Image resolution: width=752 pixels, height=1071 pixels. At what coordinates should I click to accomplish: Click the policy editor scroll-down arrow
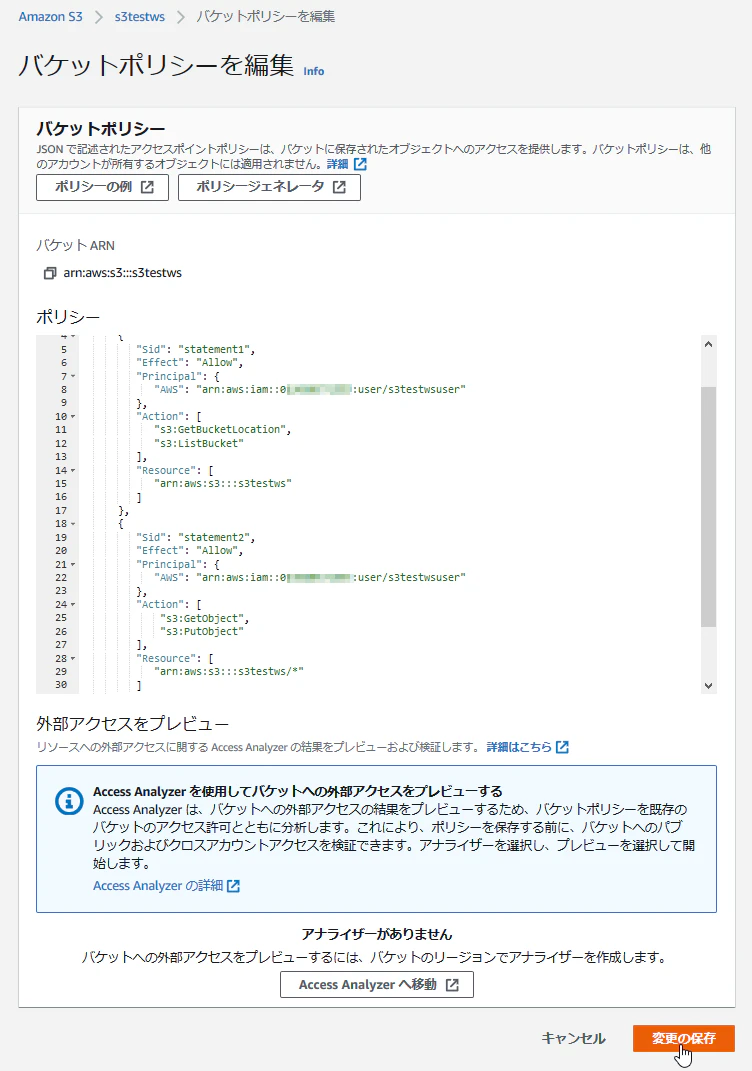(708, 686)
